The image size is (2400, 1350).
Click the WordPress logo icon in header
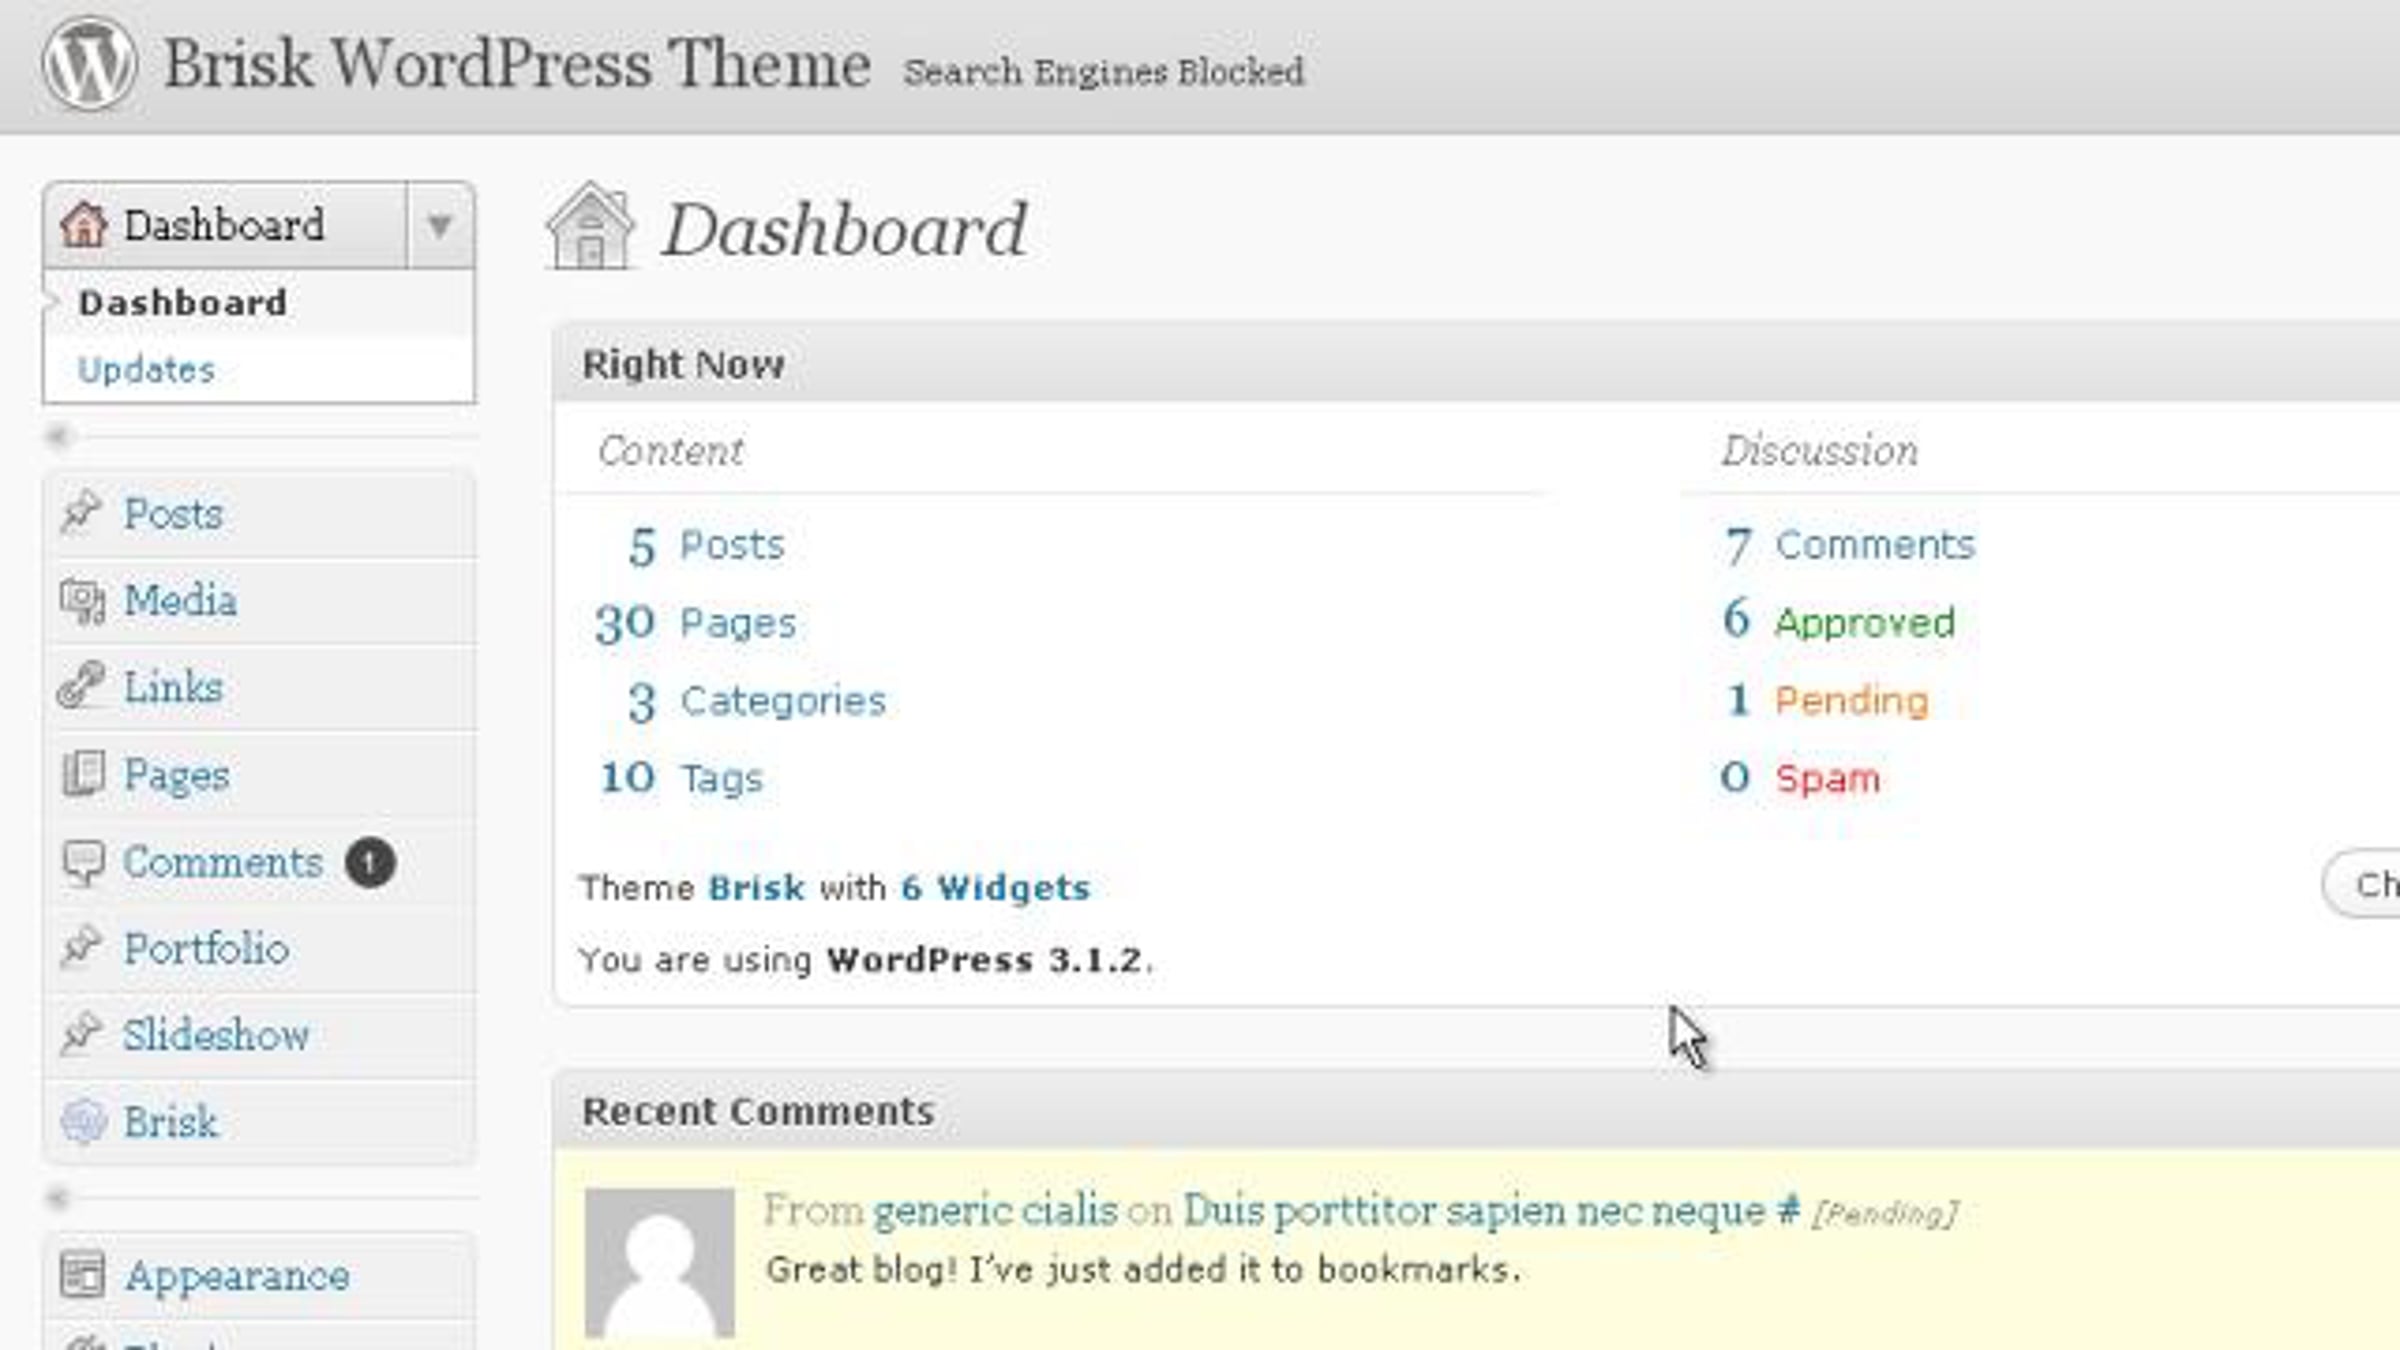click(x=89, y=63)
